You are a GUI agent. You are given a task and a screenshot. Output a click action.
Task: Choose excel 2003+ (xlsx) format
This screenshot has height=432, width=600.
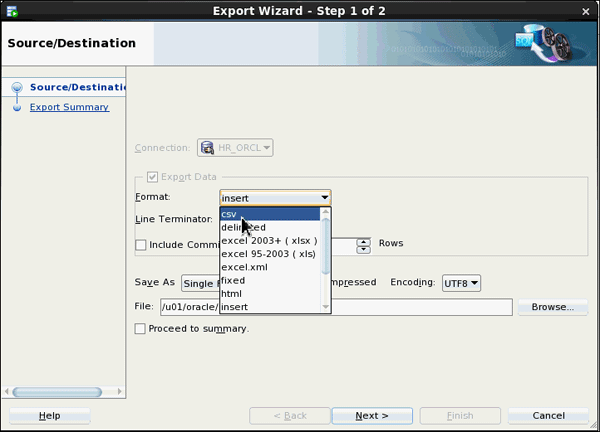pyautogui.click(x=270, y=241)
